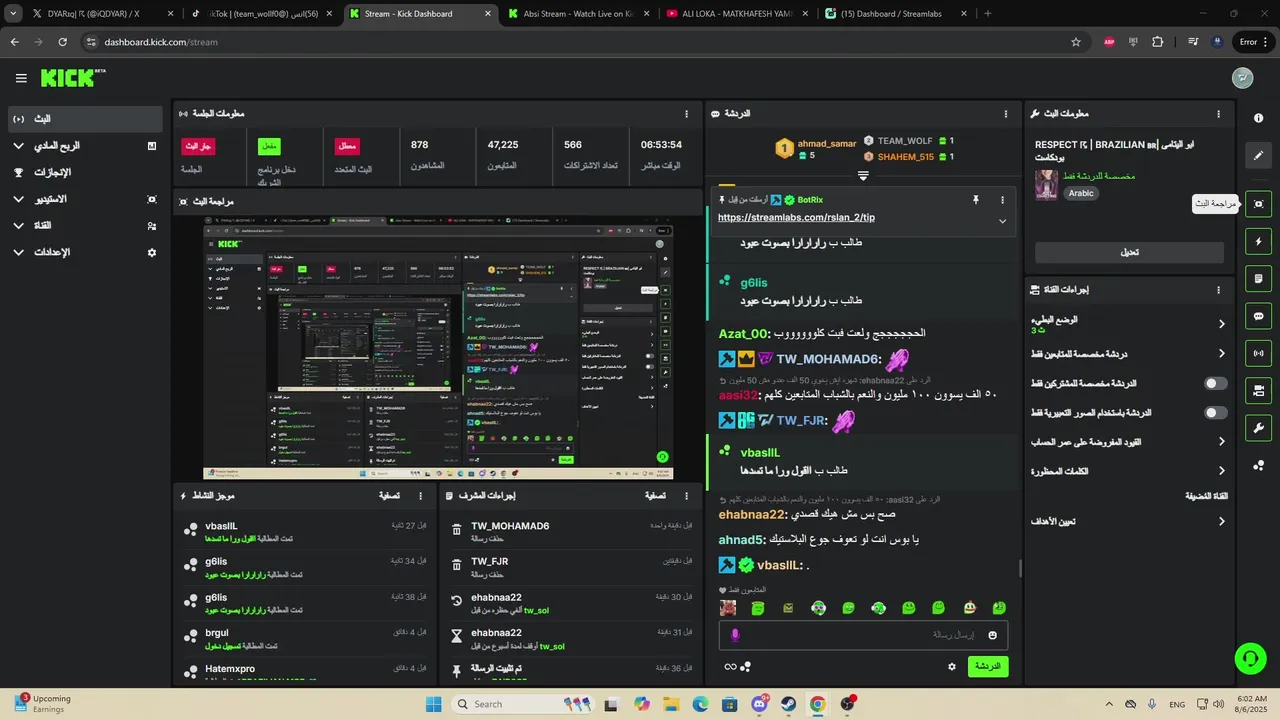
Task: Expand the set goals (تعيين الأهداف) option
Action: pos(1128,521)
